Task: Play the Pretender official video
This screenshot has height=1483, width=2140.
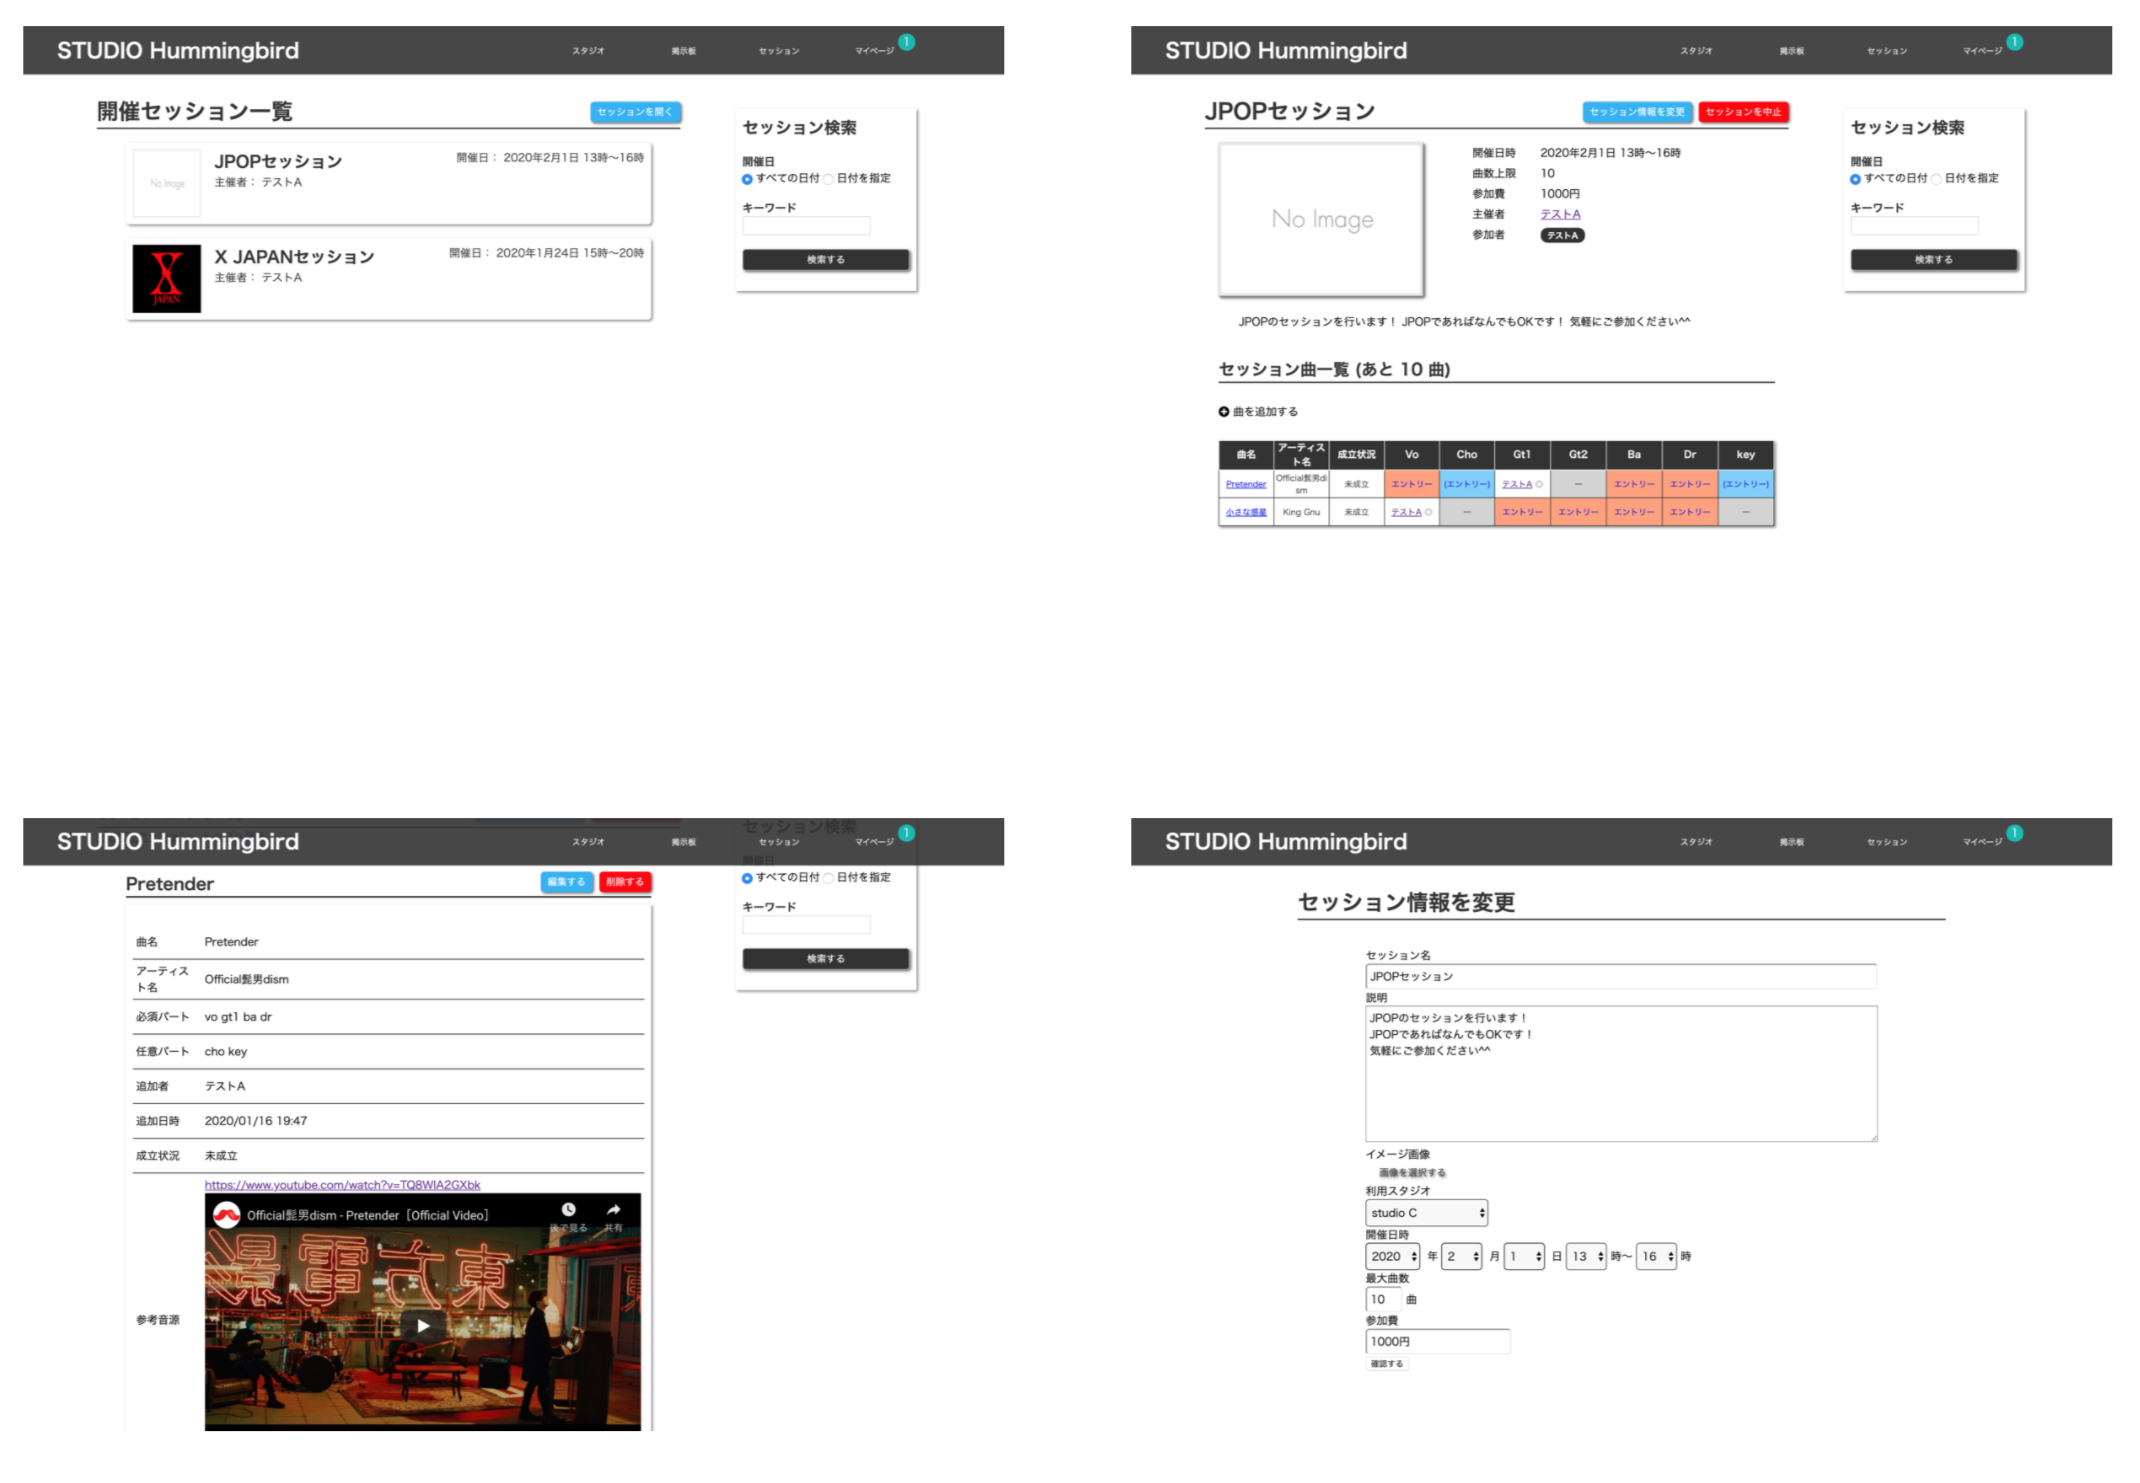Action: coord(422,1326)
